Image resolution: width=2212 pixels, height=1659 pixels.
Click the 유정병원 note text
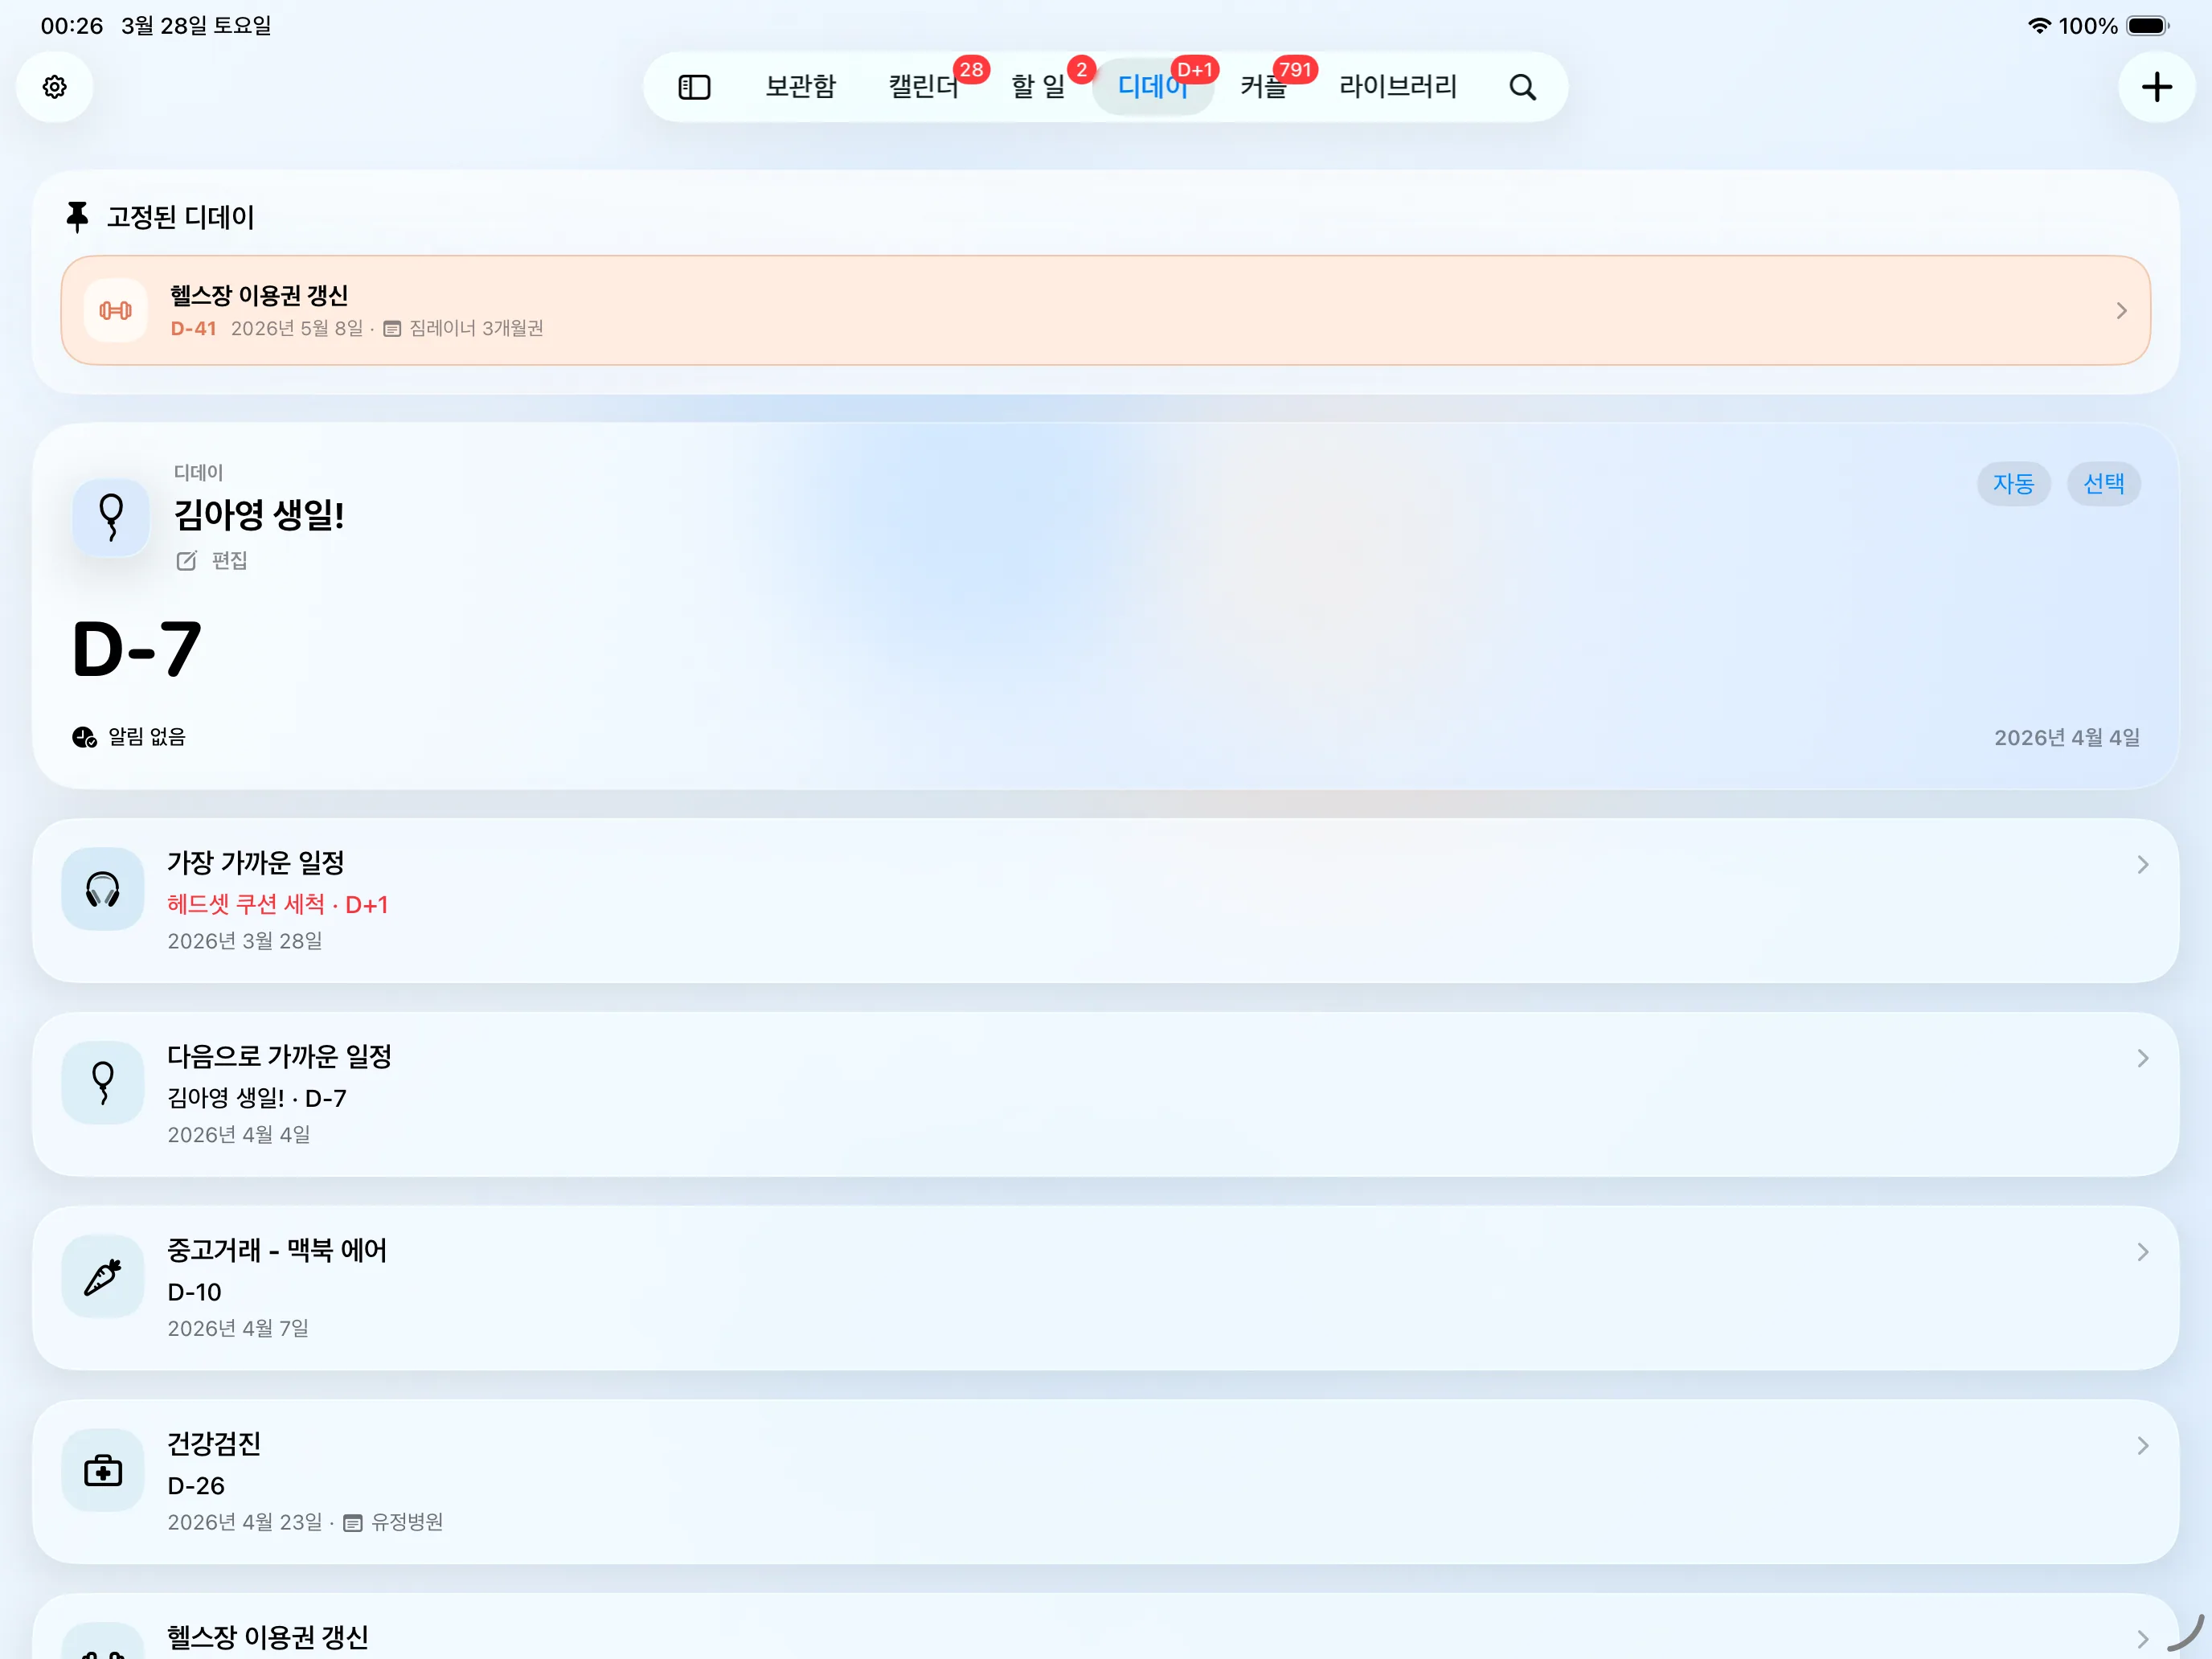click(x=407, y=1523)
